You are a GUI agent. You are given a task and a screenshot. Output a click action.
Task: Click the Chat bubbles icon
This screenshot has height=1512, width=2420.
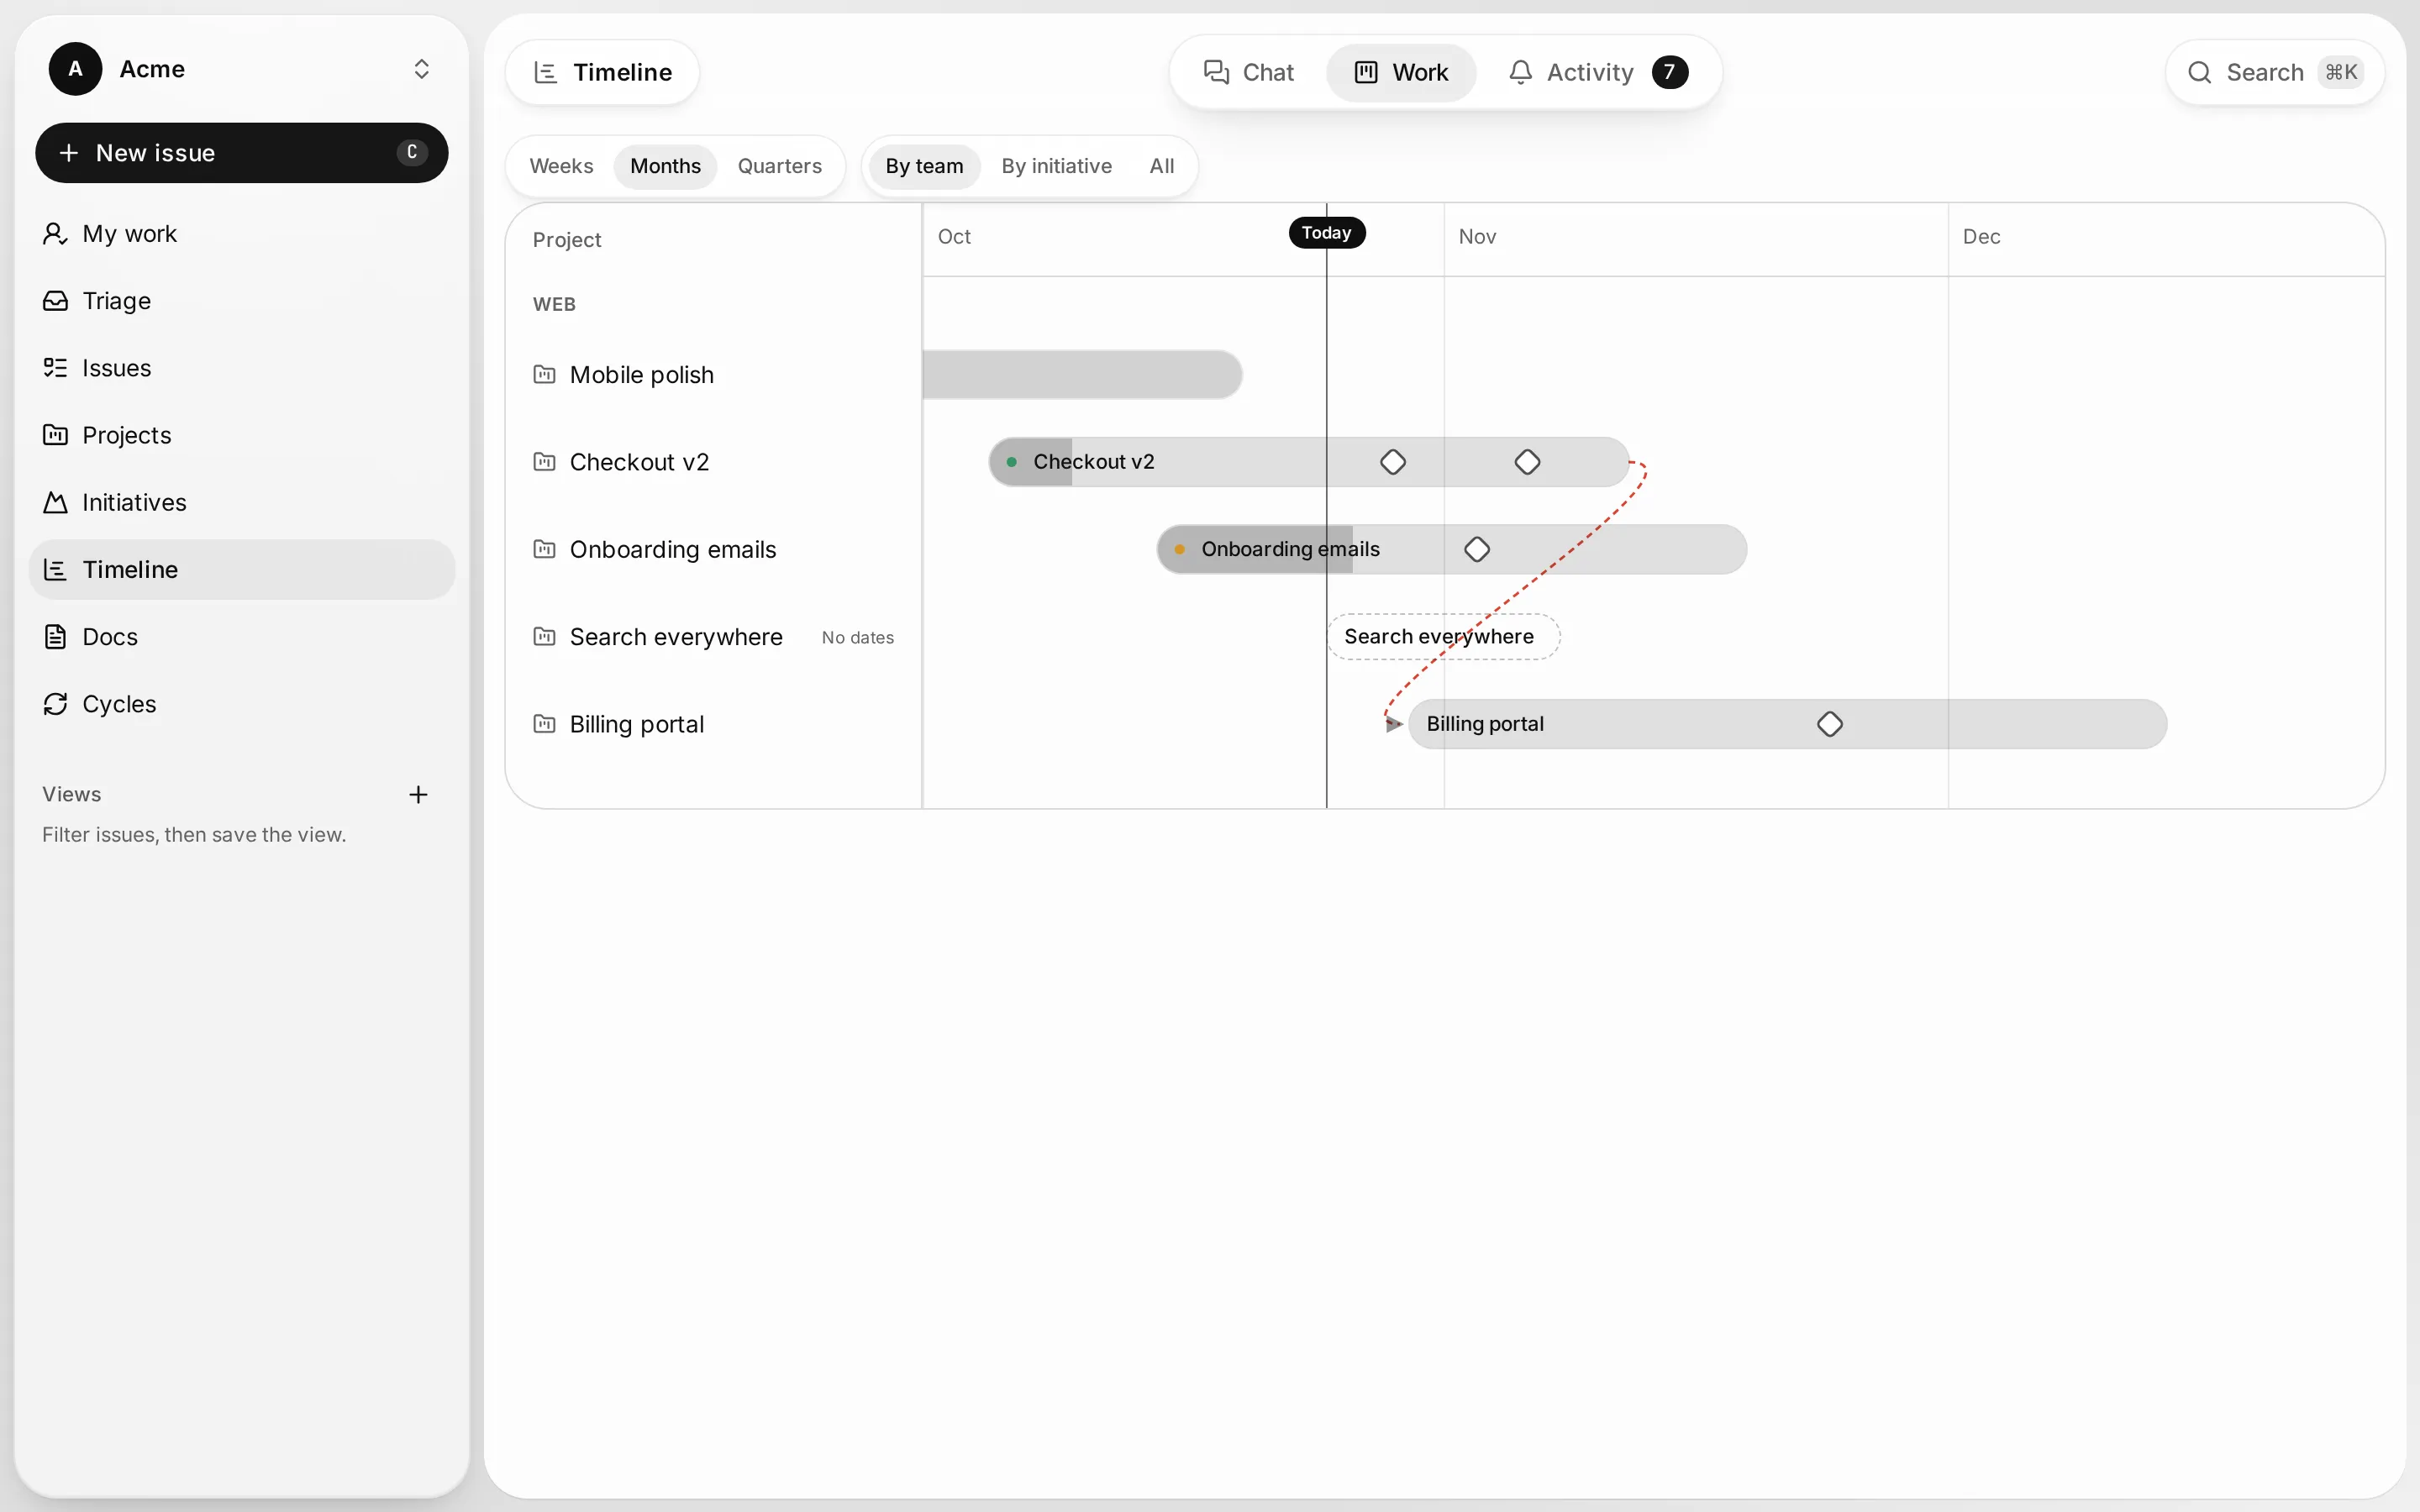point(1216,72)
